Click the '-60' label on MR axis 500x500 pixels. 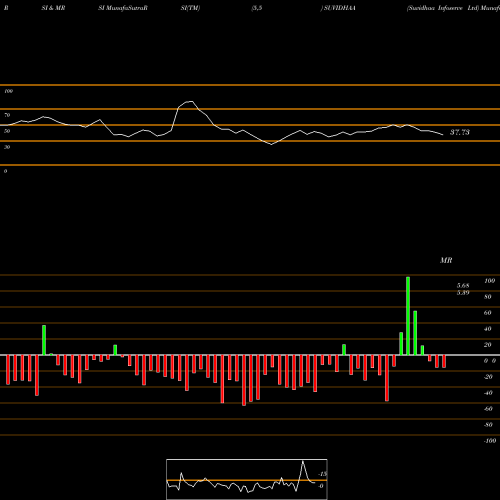(x=488, y=409)
